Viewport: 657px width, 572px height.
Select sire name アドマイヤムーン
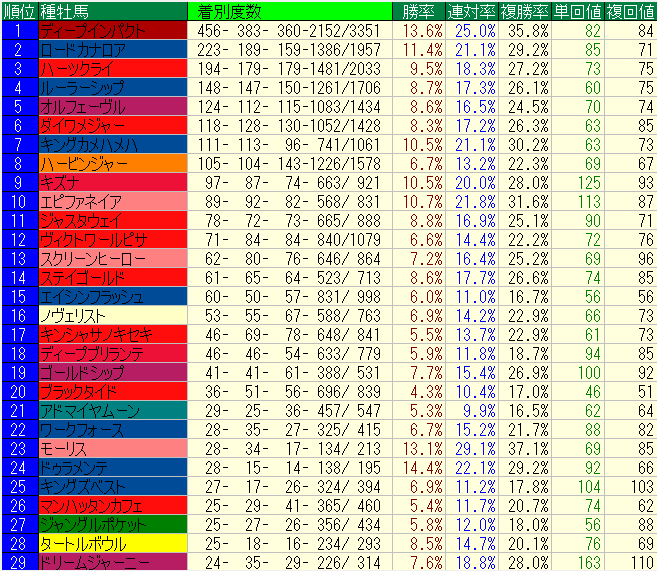pyautogui.click(x=113, y=410)
